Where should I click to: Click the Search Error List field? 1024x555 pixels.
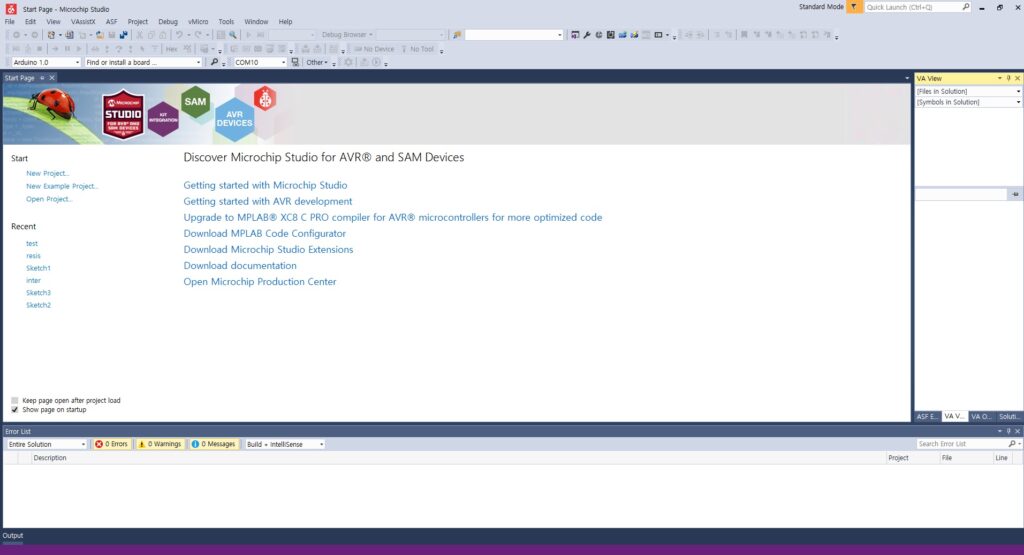961,444
